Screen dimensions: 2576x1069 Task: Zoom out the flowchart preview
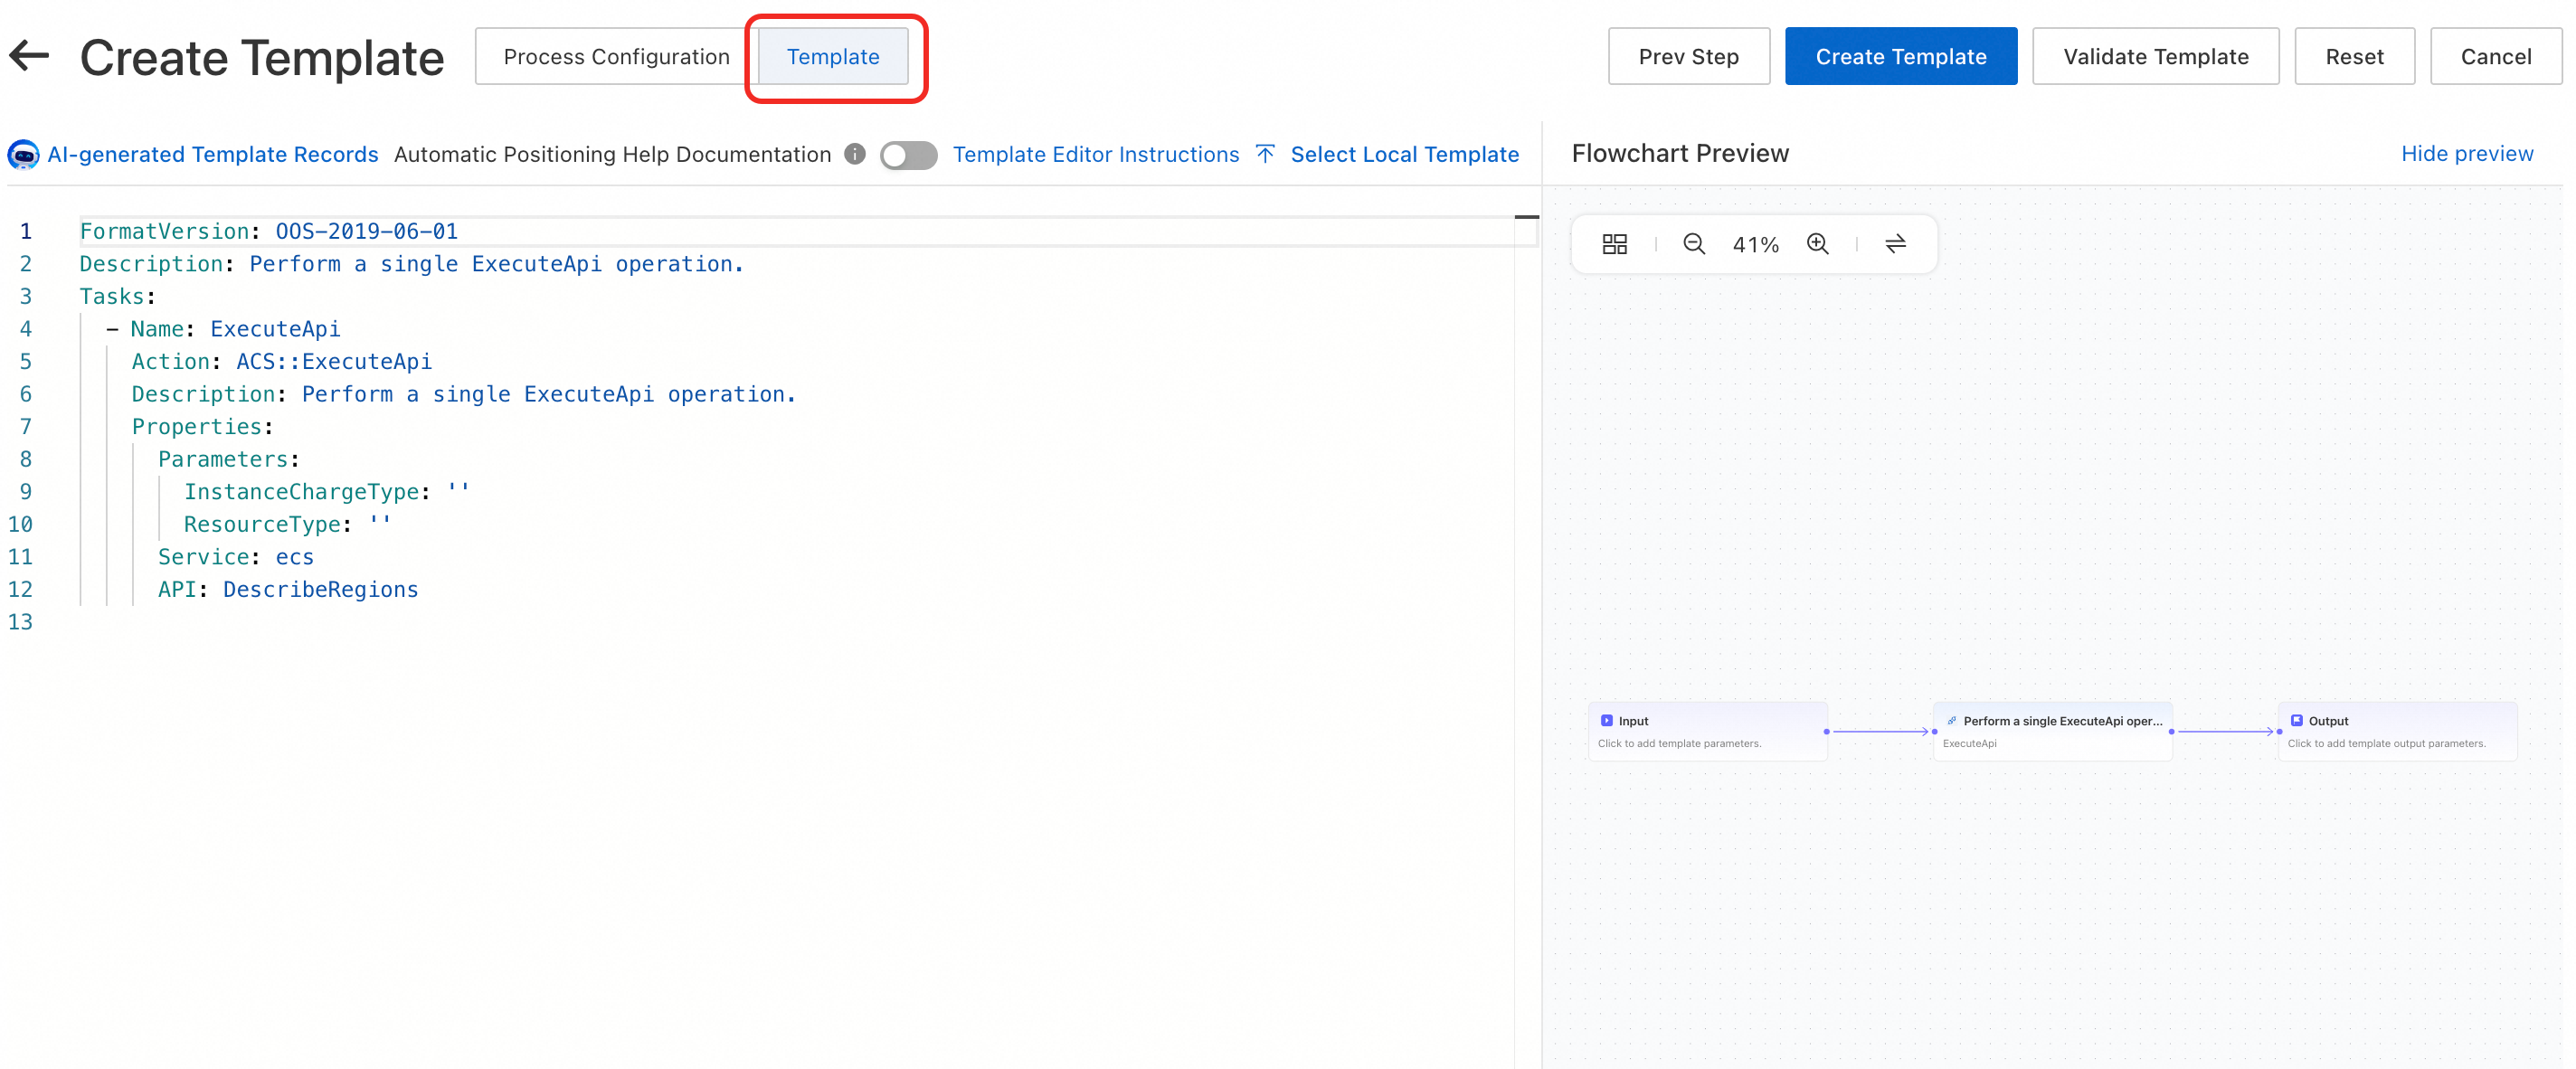click(1693, 244)
